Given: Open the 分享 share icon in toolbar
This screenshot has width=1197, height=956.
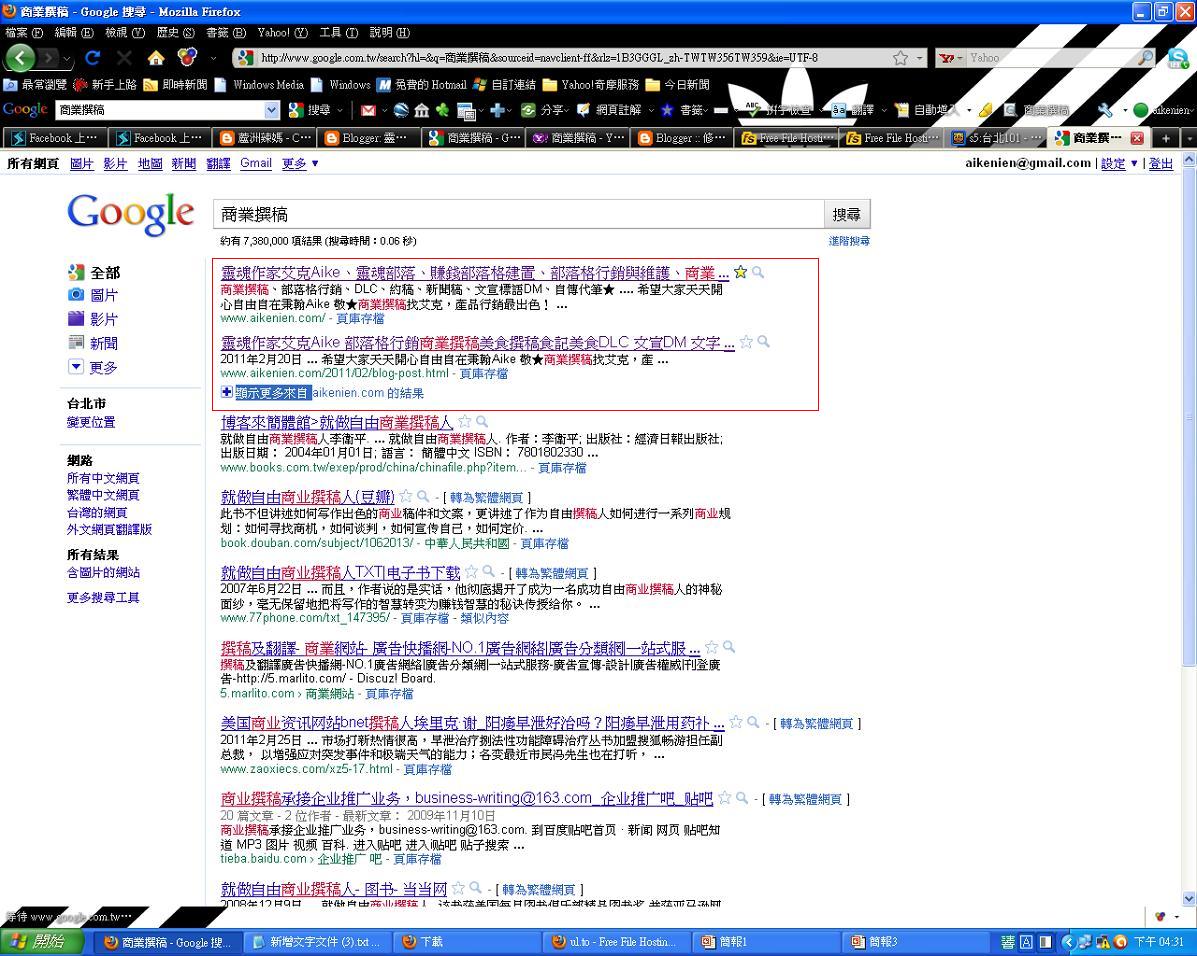Looking at the screenshot, I should click(528, 111).
